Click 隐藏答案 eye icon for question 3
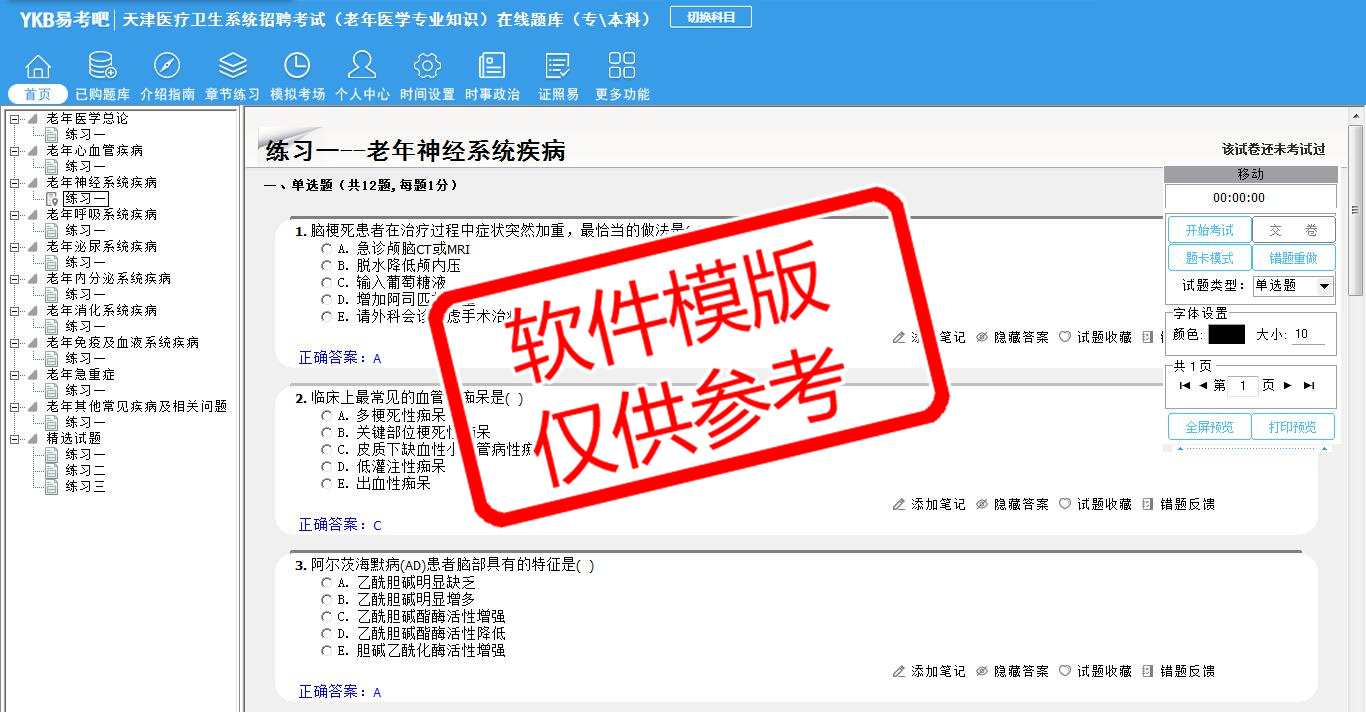1366x712 pixels. [x=982, y=671]
